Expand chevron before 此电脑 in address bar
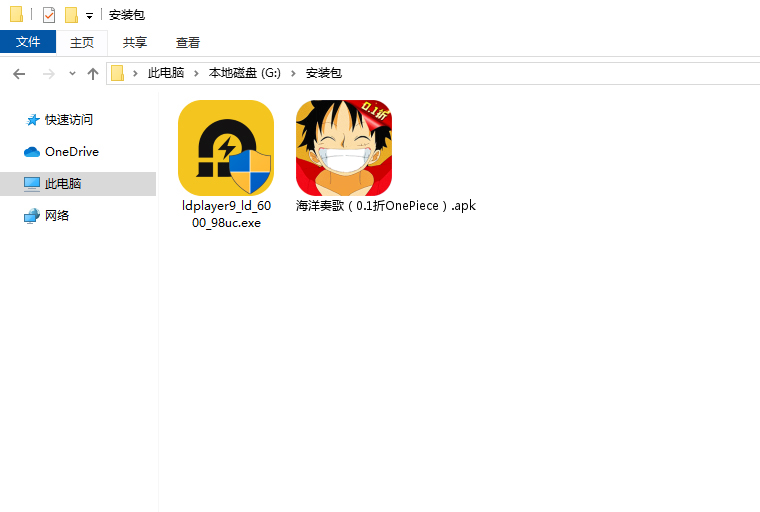760x512 pixels. (135, 74)
